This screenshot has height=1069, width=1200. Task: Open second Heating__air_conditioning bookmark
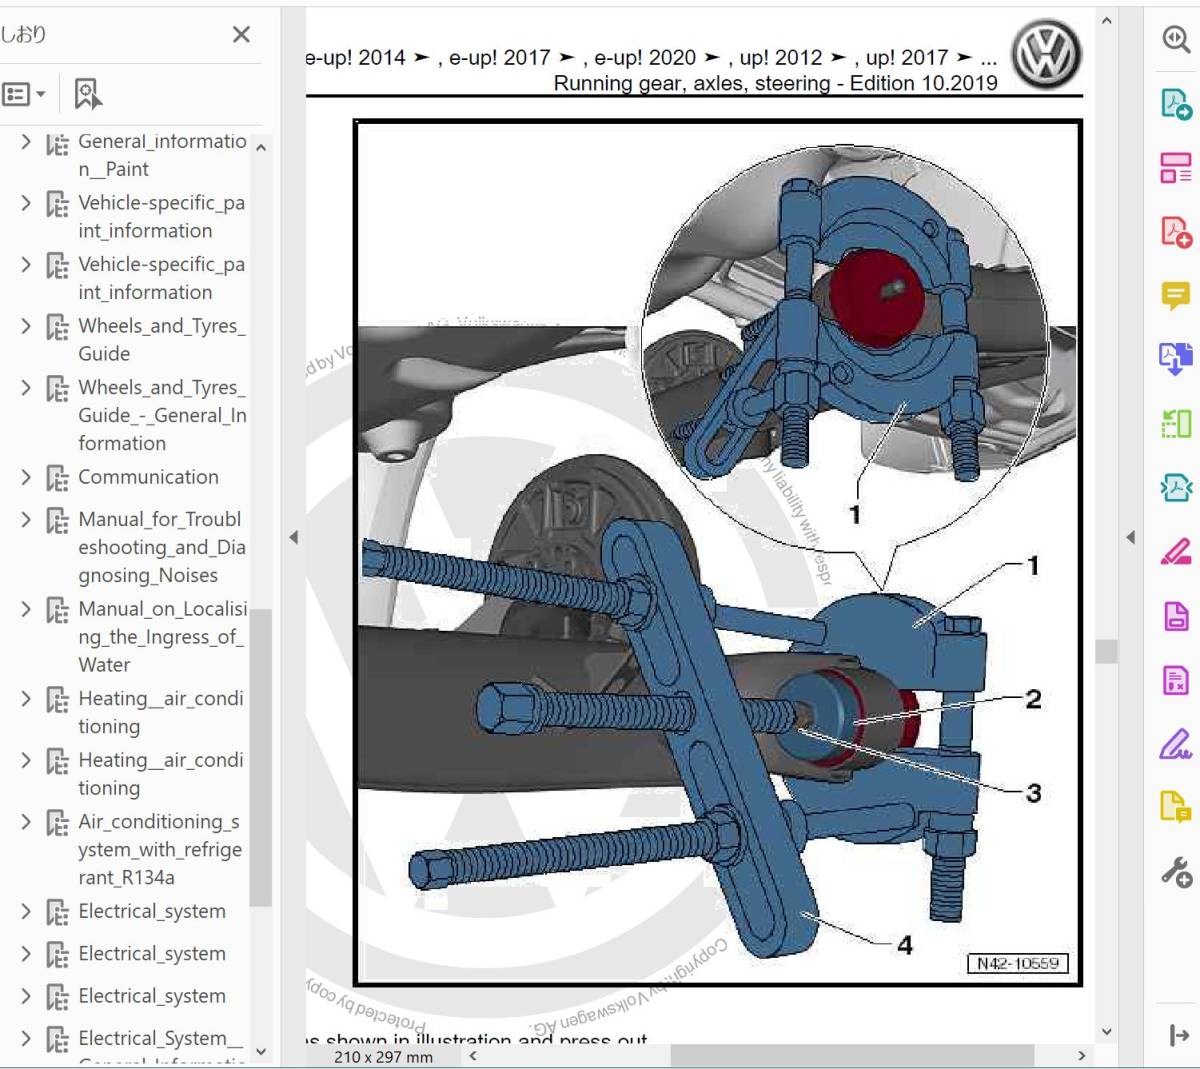161,774
